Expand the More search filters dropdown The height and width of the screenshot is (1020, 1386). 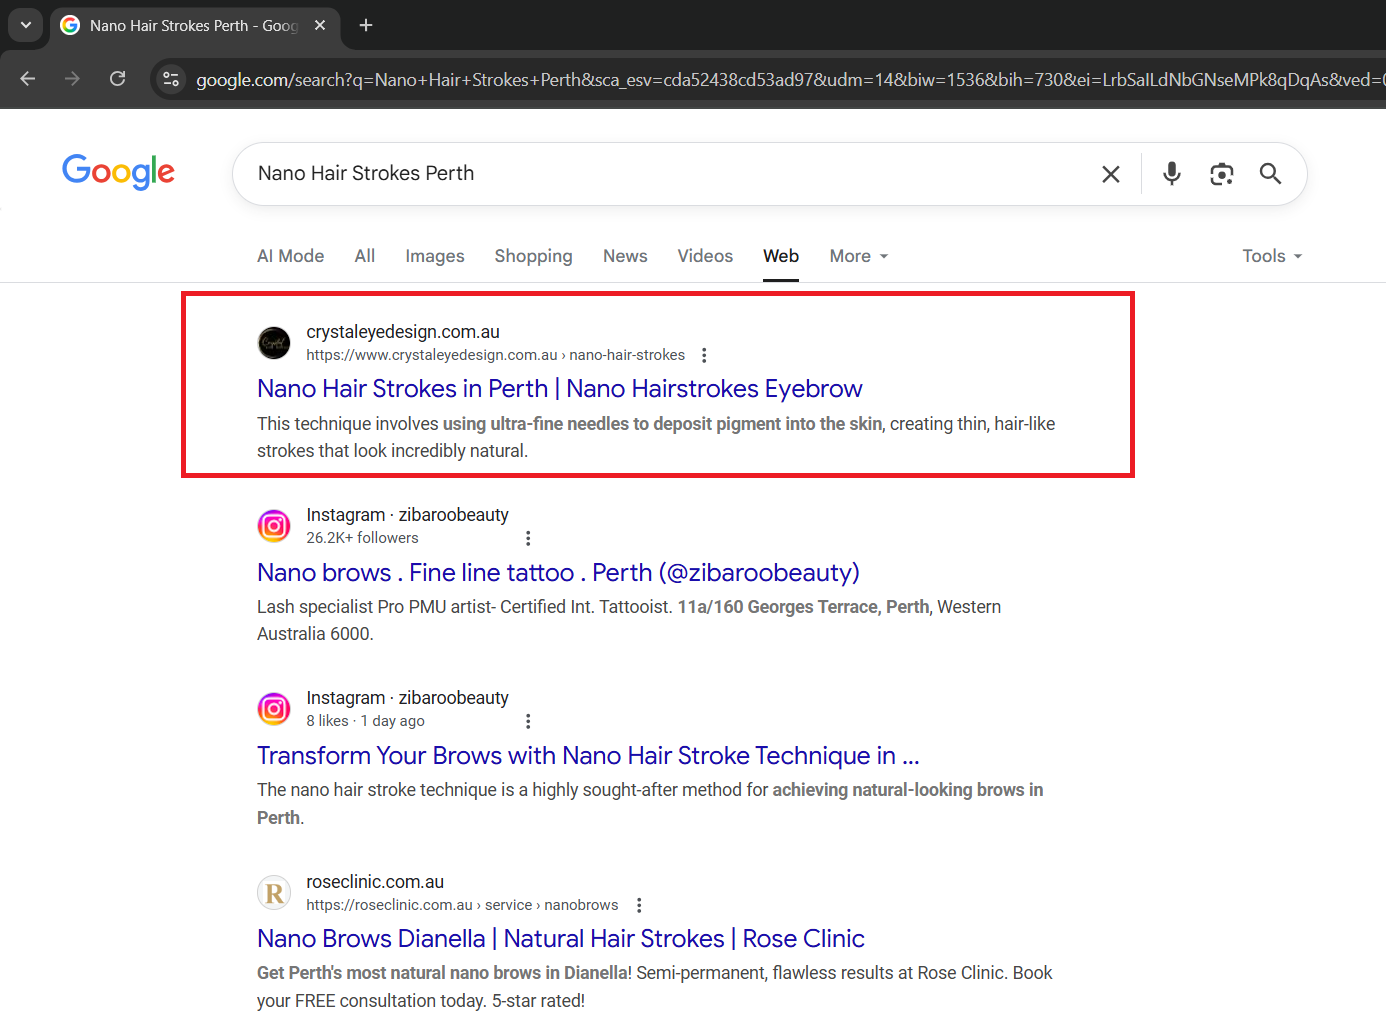(x=858, y=256)
